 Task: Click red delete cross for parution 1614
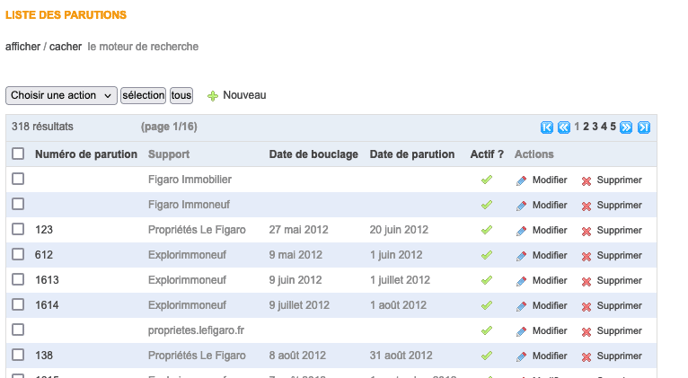click(x=586, y=306)
